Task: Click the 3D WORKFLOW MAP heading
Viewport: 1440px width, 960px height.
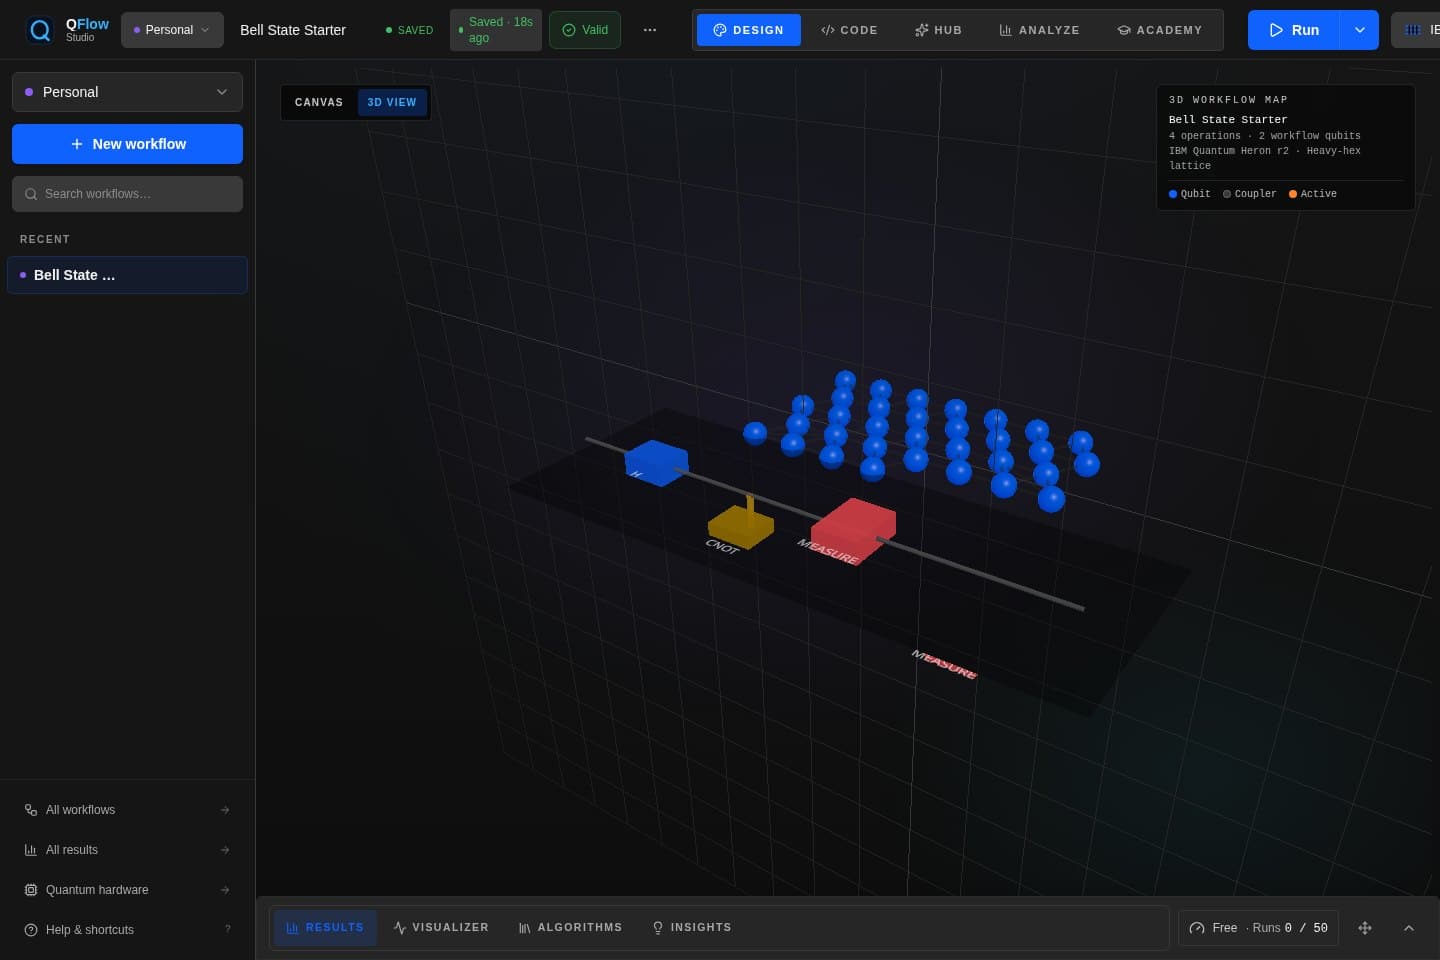Action: point(1228,100)
